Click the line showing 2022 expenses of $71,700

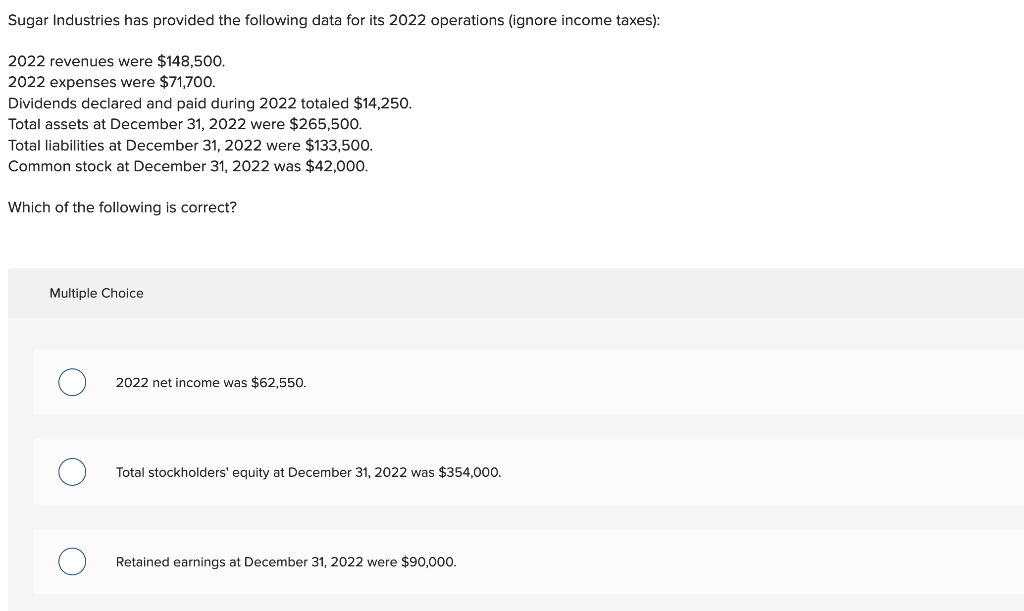tap(112, 82)
